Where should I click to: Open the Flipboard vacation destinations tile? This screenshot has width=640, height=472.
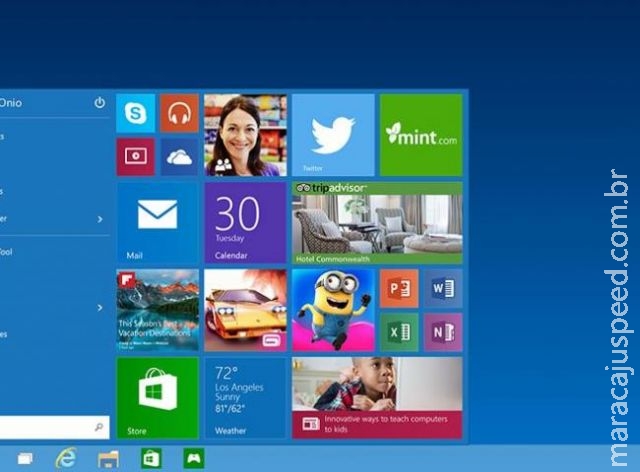click(158, 310)
